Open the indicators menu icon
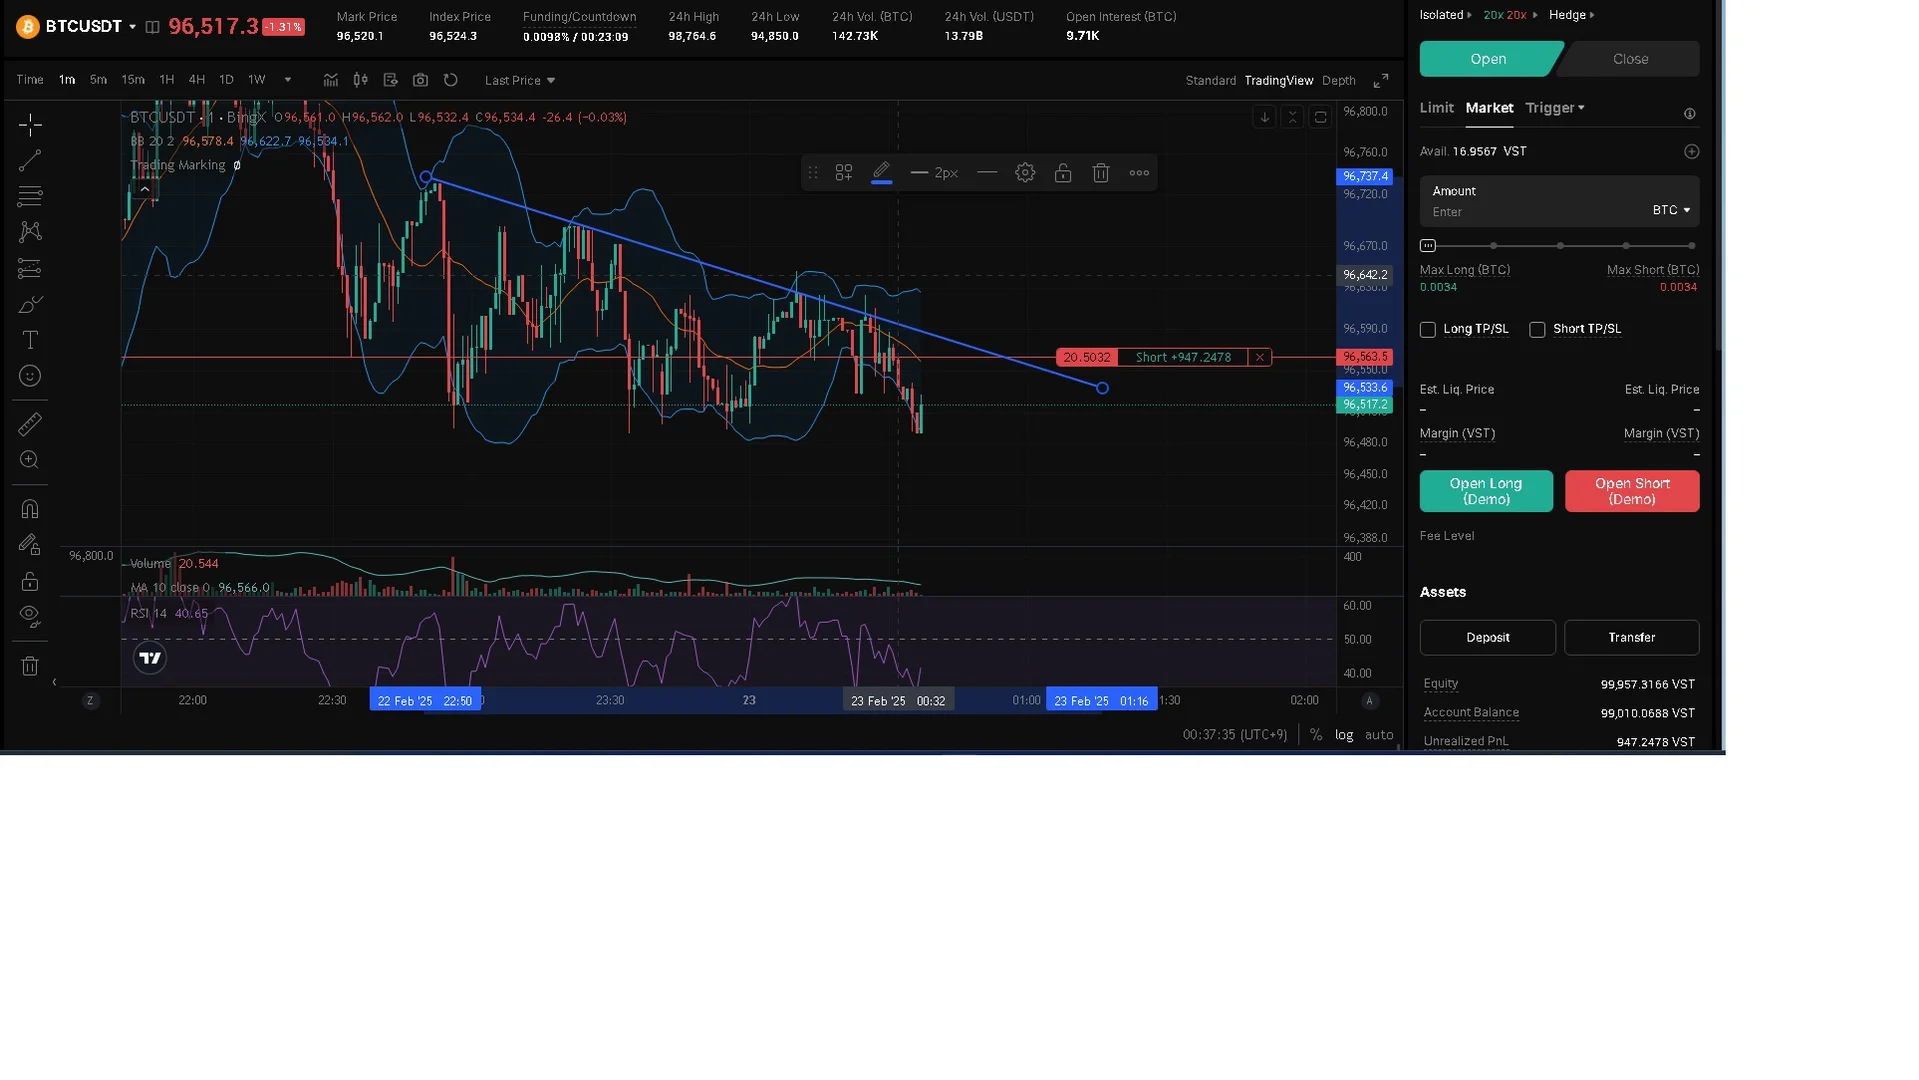 pyautogui.click(x=331, y=80)
